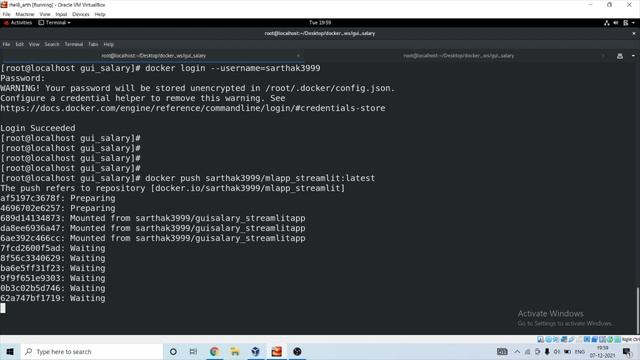
Task: Click VirtualBox optical disk status icon
Action: pyautogui.click(x=549, y=340)
